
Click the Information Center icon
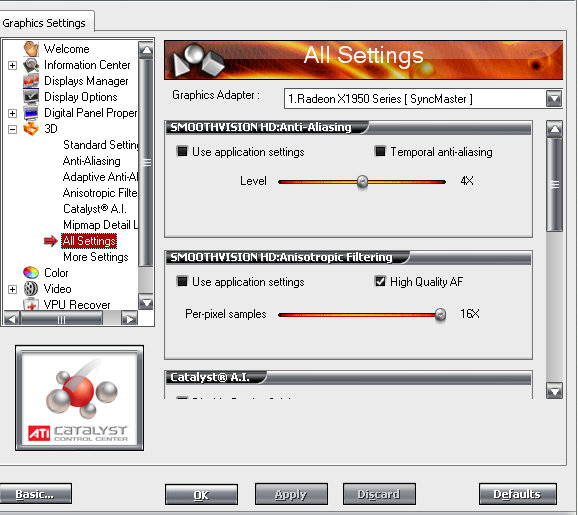tap(31, 65)
